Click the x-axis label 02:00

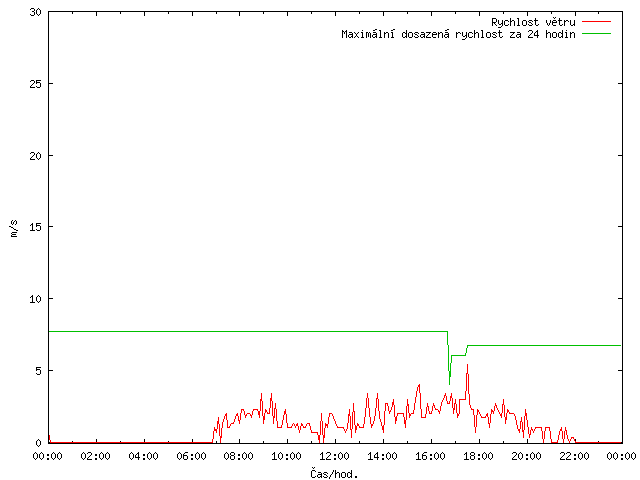[96, 456]
